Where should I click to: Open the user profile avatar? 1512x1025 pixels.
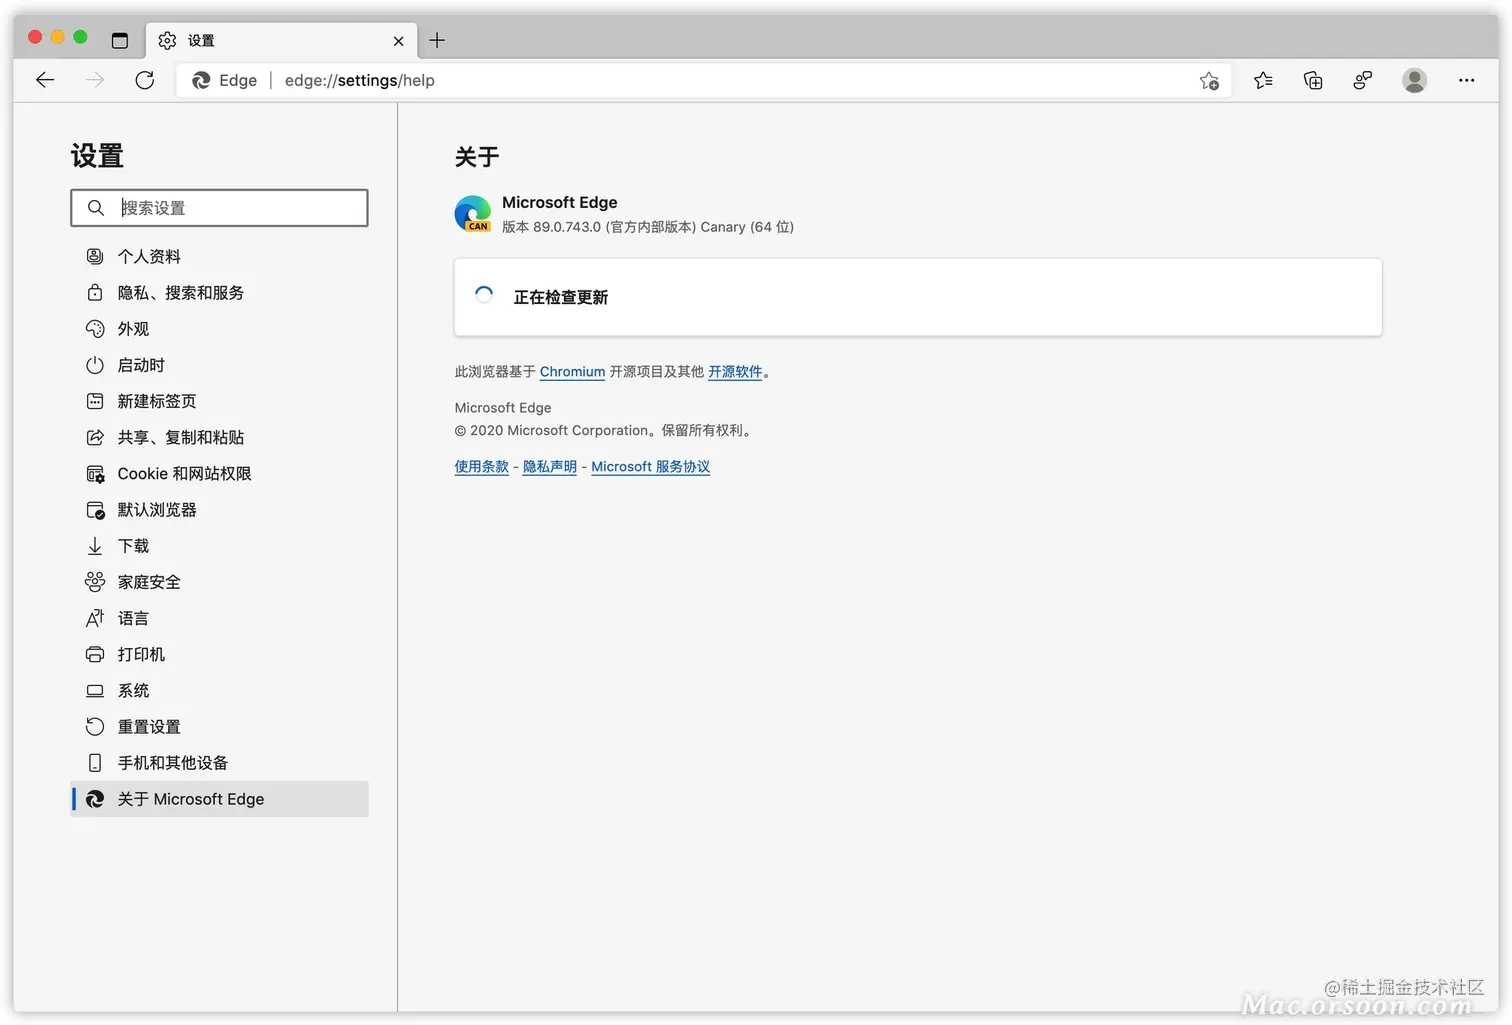[x=1414, y=80]
